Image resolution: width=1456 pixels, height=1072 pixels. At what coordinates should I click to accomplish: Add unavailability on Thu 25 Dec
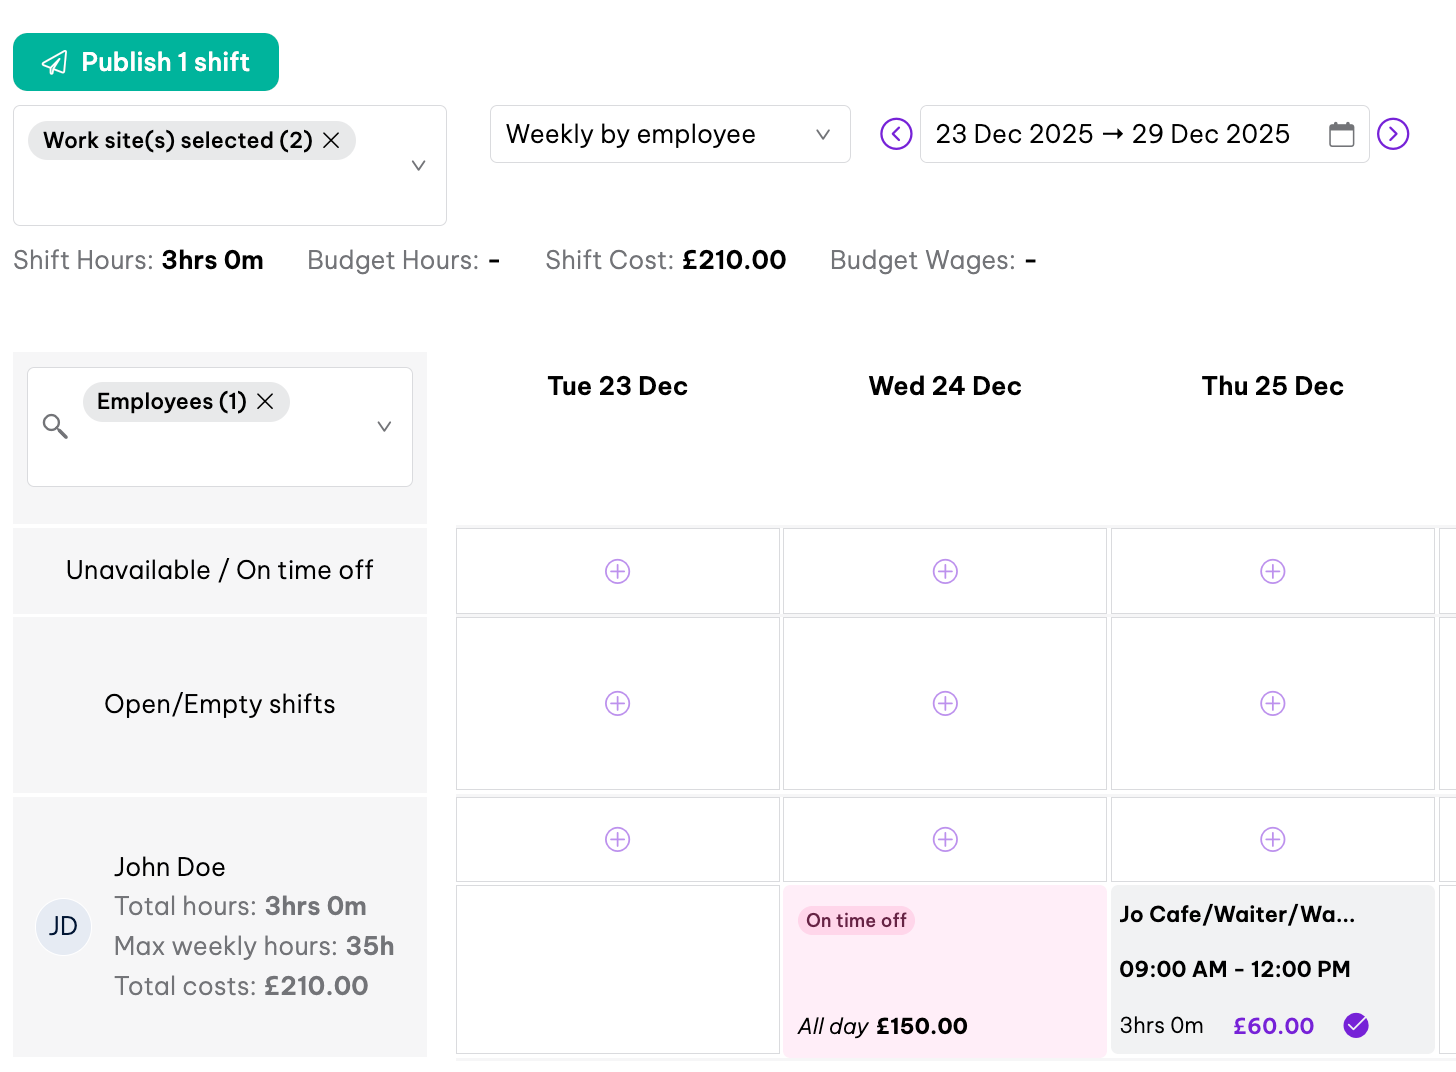coord(1273,571)
